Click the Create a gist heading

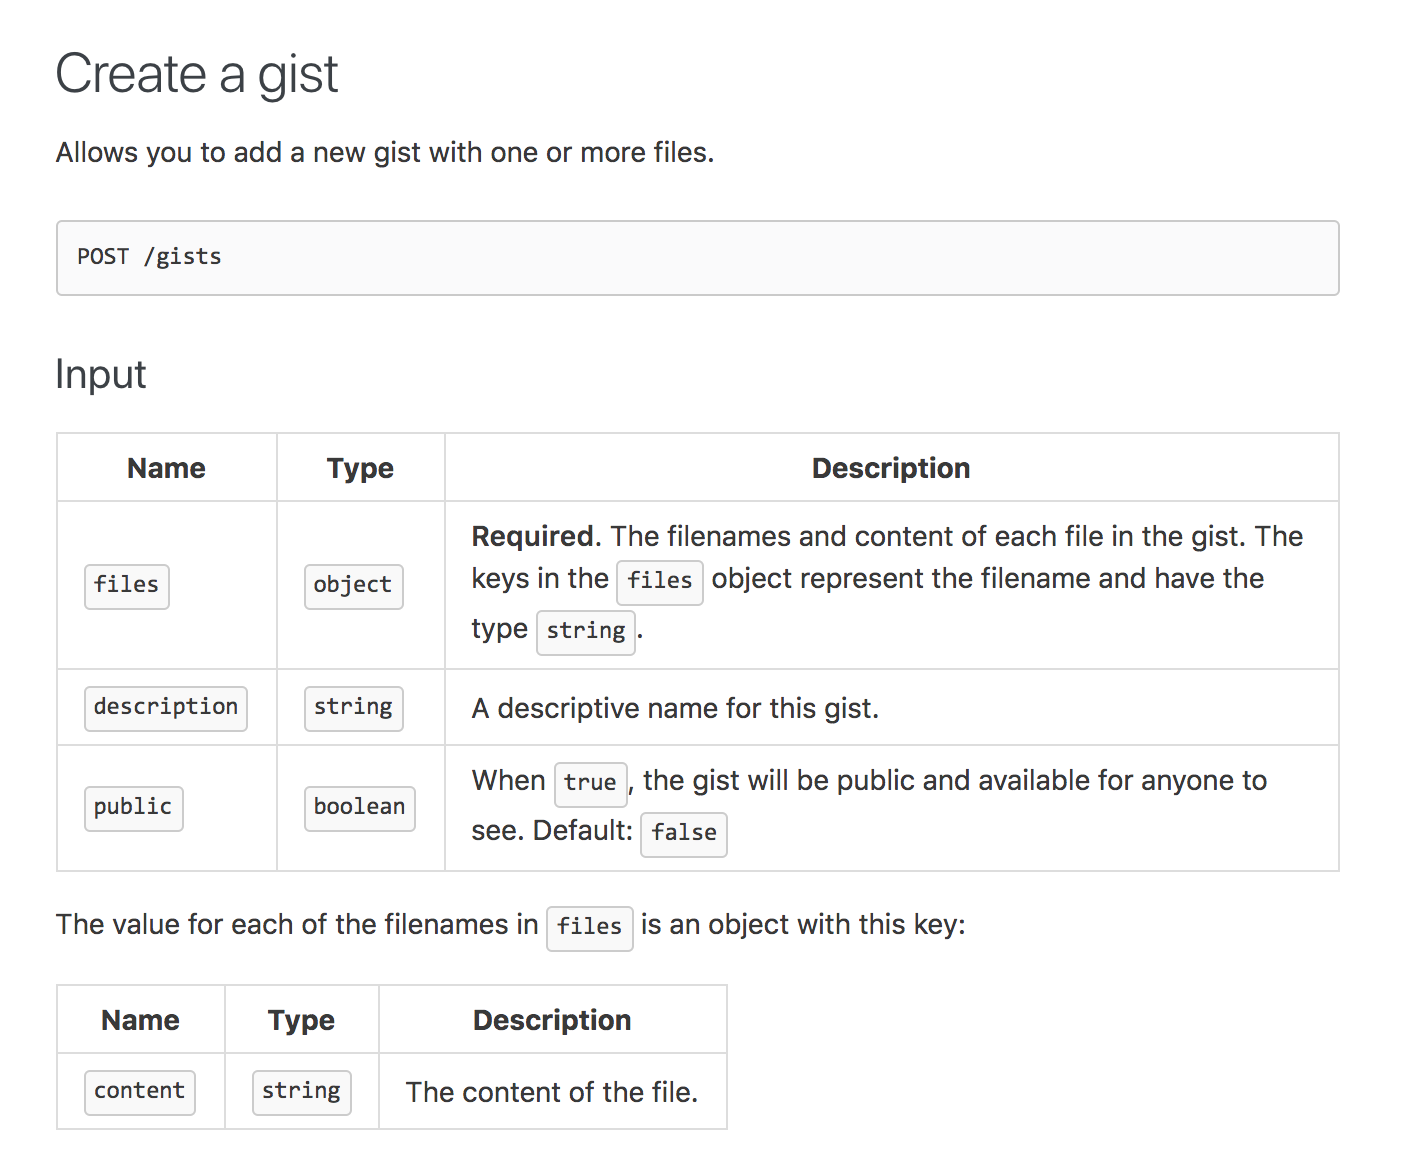click(197, 73)
